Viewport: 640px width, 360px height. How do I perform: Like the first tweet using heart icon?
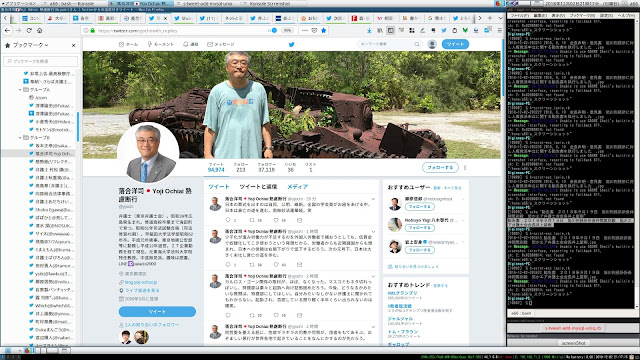pyautogui.click(x=276, y=220)
